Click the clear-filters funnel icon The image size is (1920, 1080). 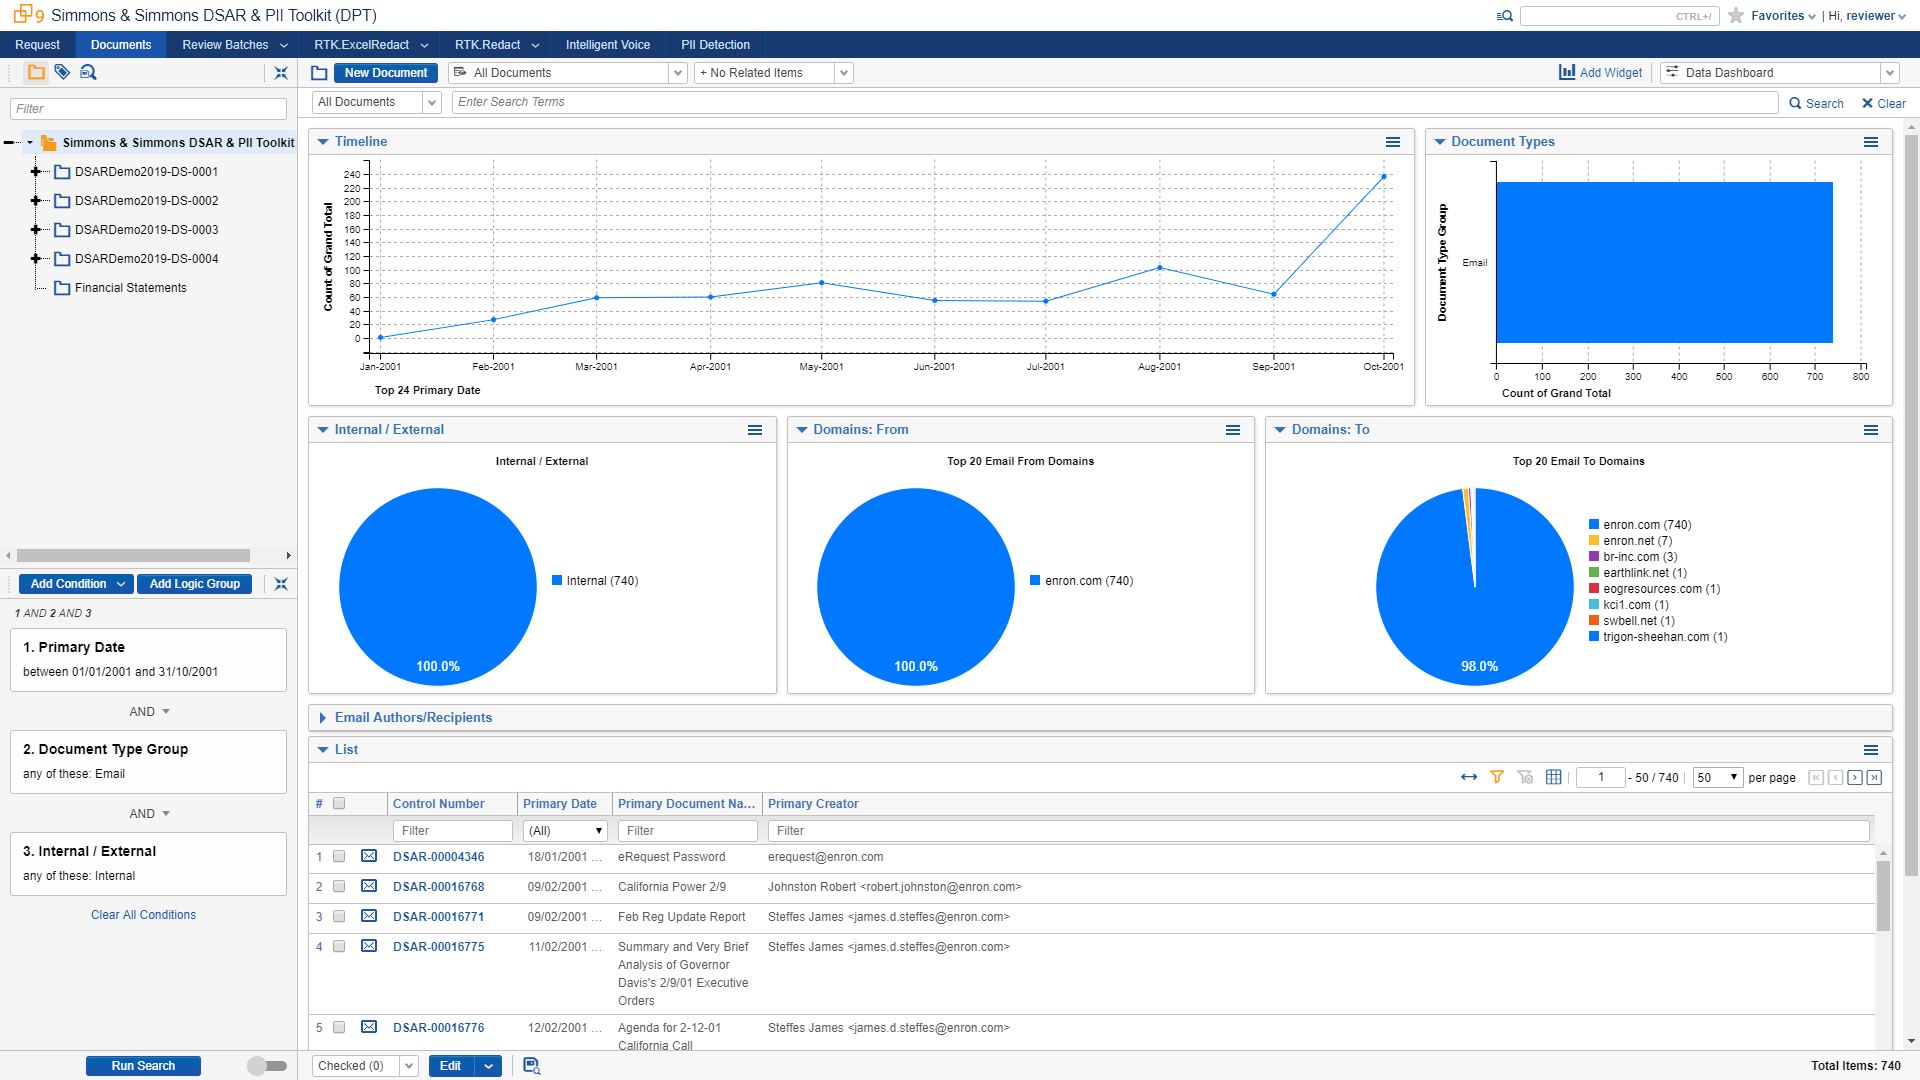tap(1525, 777)
